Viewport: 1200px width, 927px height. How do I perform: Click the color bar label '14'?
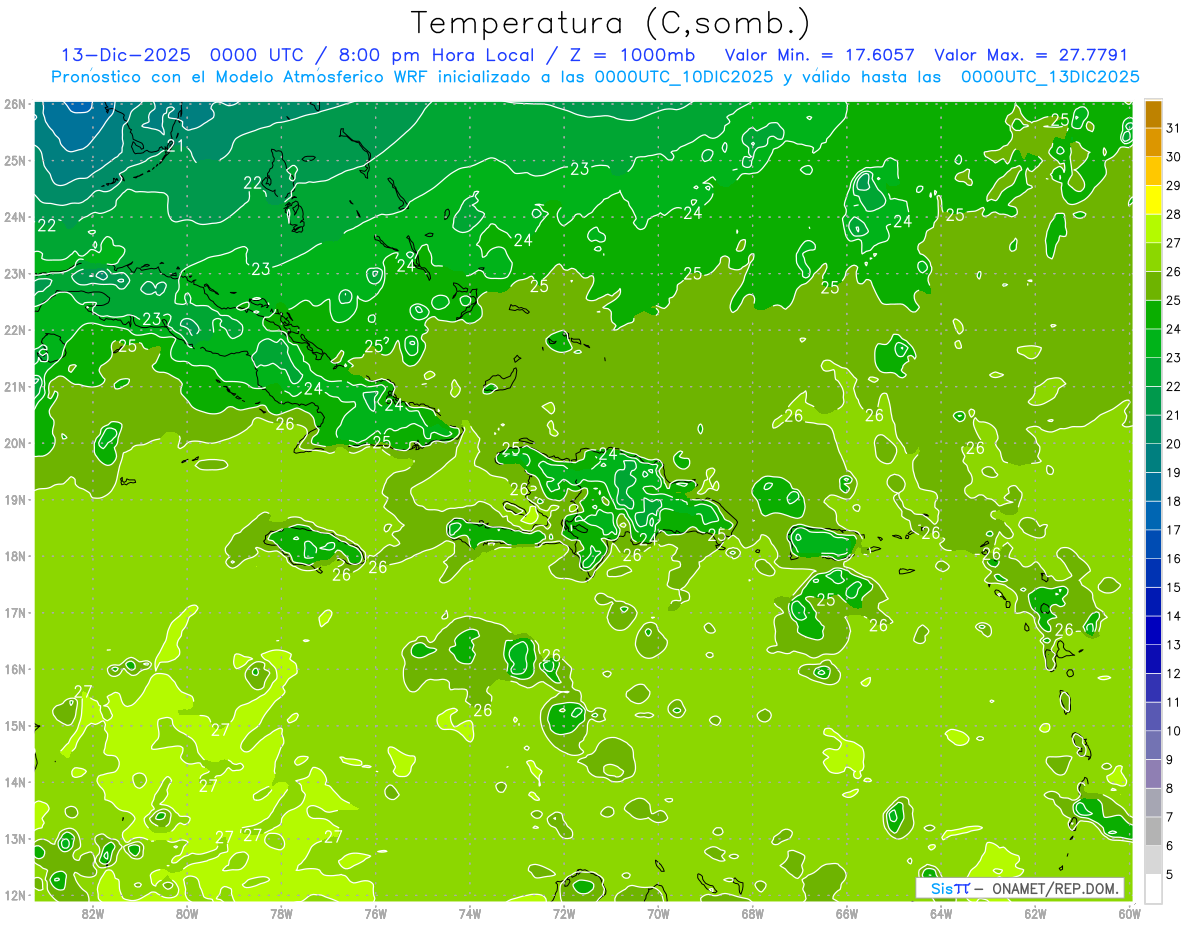pos(1174,616)
